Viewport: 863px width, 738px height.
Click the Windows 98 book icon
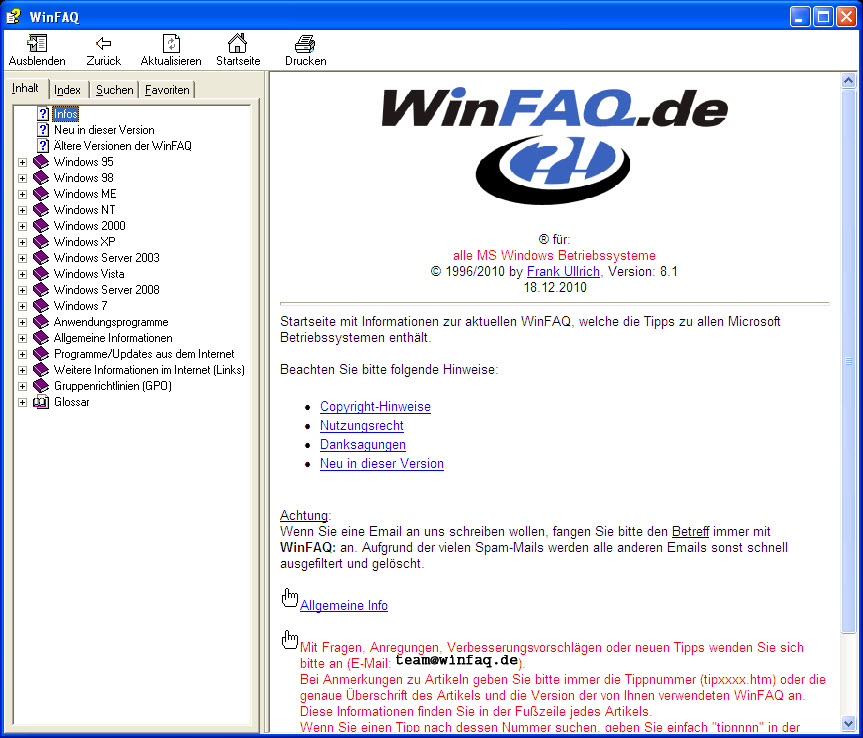[41, 178]
